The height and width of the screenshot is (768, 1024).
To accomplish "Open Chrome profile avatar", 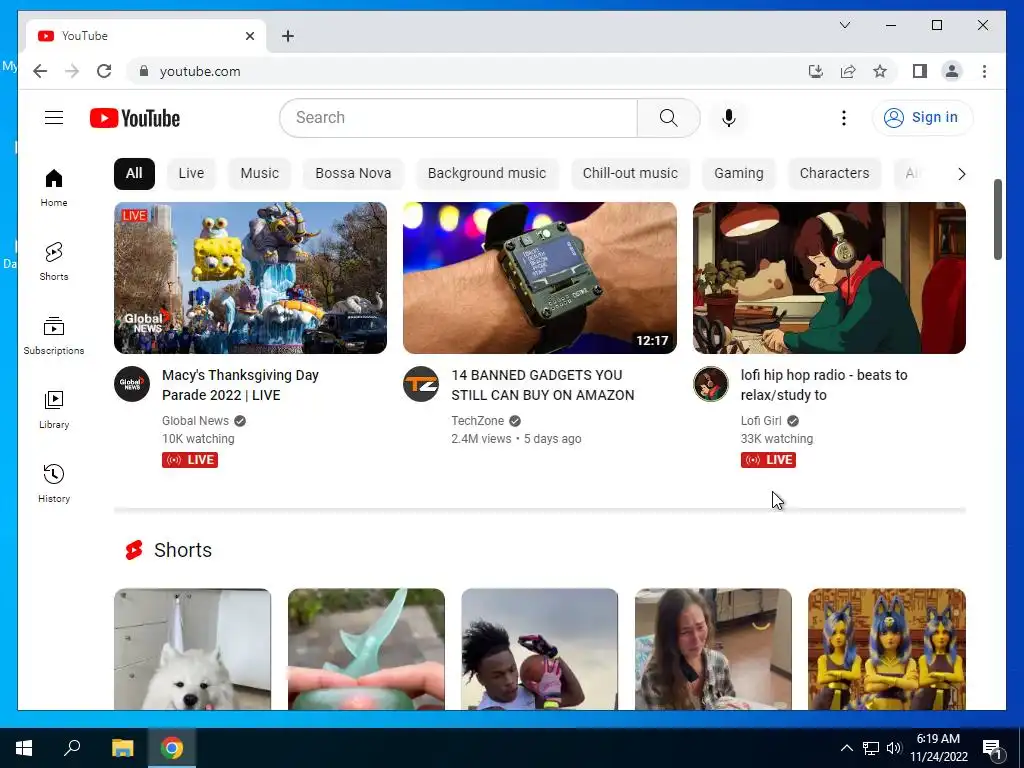I will coord(952,71).
